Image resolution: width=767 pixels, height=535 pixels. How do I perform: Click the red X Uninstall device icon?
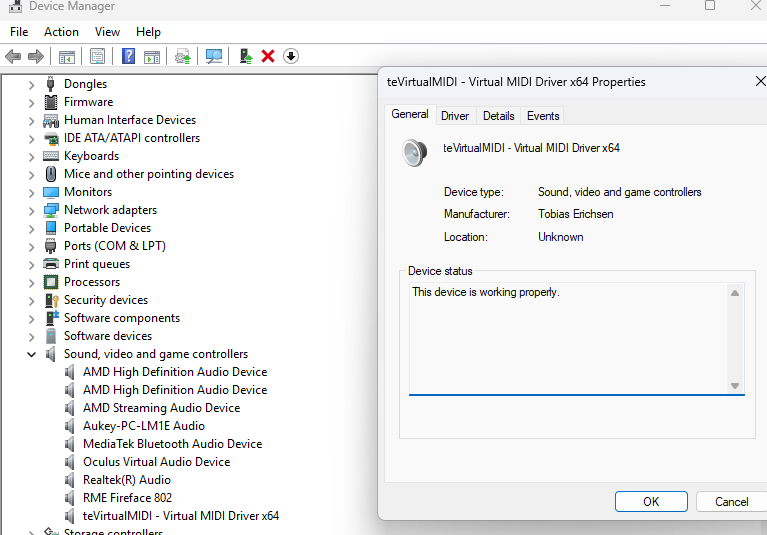[x=268, y=56]
